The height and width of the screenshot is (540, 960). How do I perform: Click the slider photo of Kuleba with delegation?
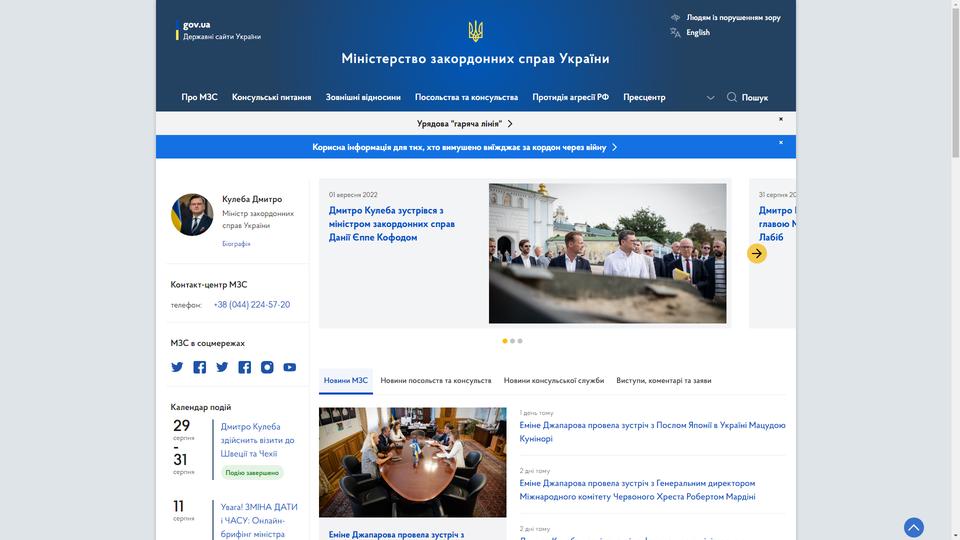click(607, 253)
